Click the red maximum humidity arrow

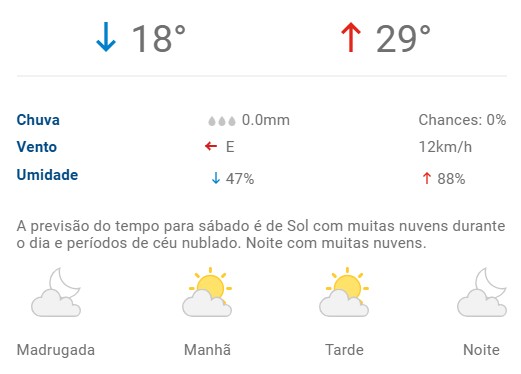point(427,178)
